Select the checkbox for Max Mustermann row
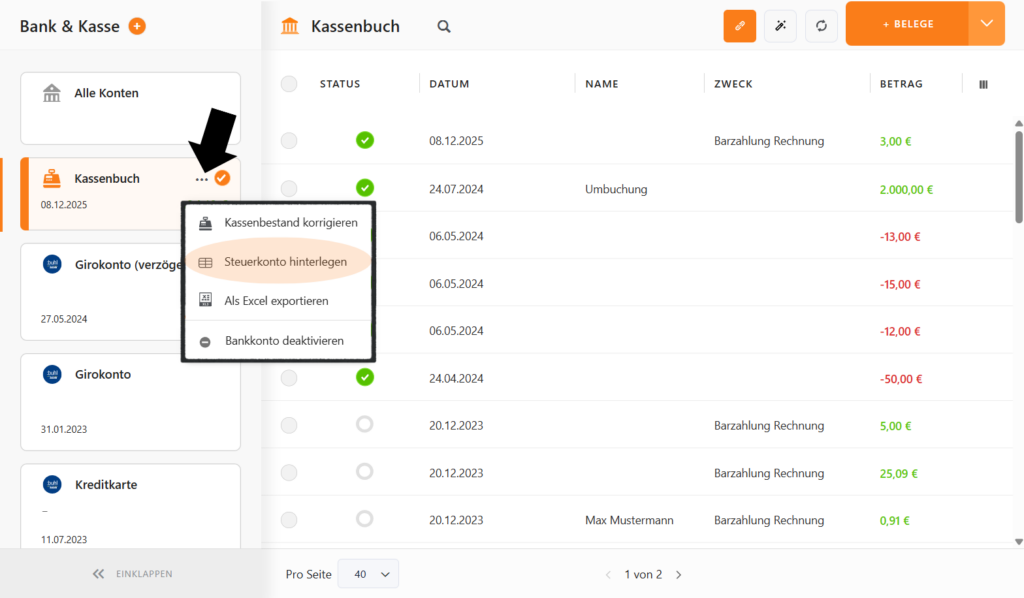The height and width of the screenshot is (598, 1024). pos(289,520)
